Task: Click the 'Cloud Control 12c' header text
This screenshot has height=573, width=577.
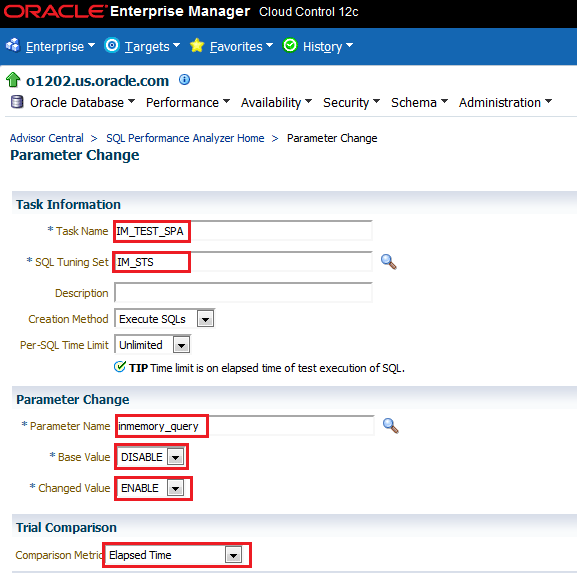Action: pyautogui.click(x=308, y=12)
